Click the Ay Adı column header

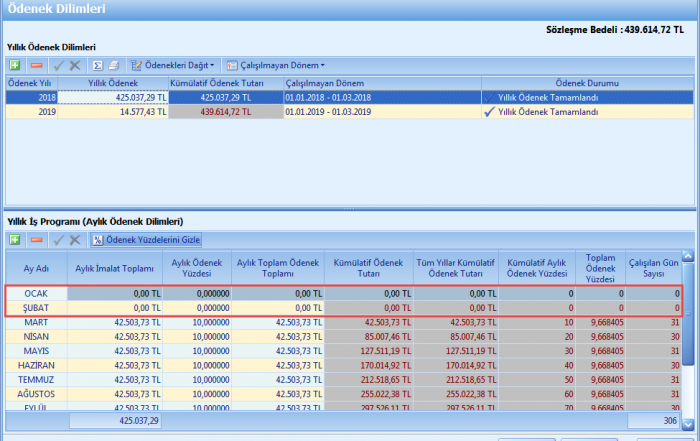pyautogui.click(x=36, y=268)
